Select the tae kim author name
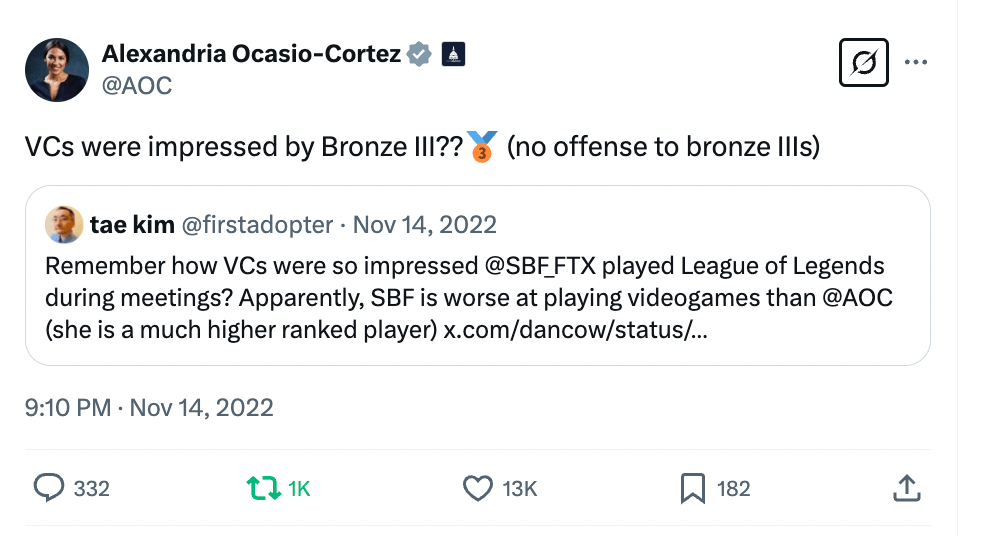 coord(131,225)
